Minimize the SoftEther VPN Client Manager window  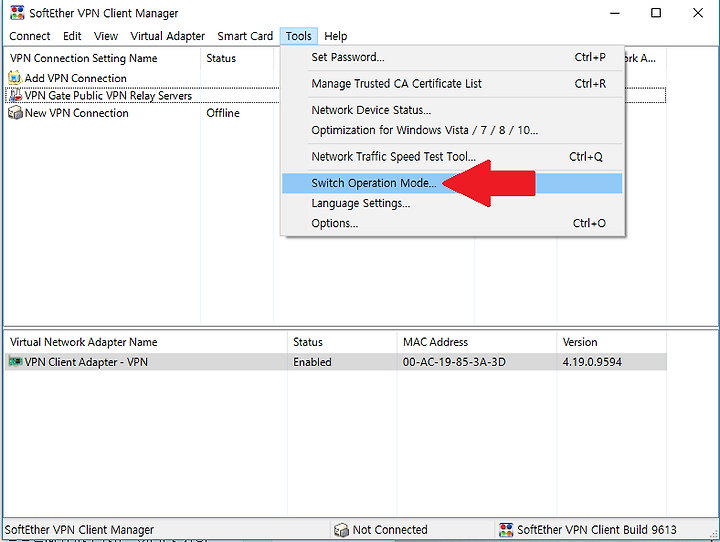(614, 13)
